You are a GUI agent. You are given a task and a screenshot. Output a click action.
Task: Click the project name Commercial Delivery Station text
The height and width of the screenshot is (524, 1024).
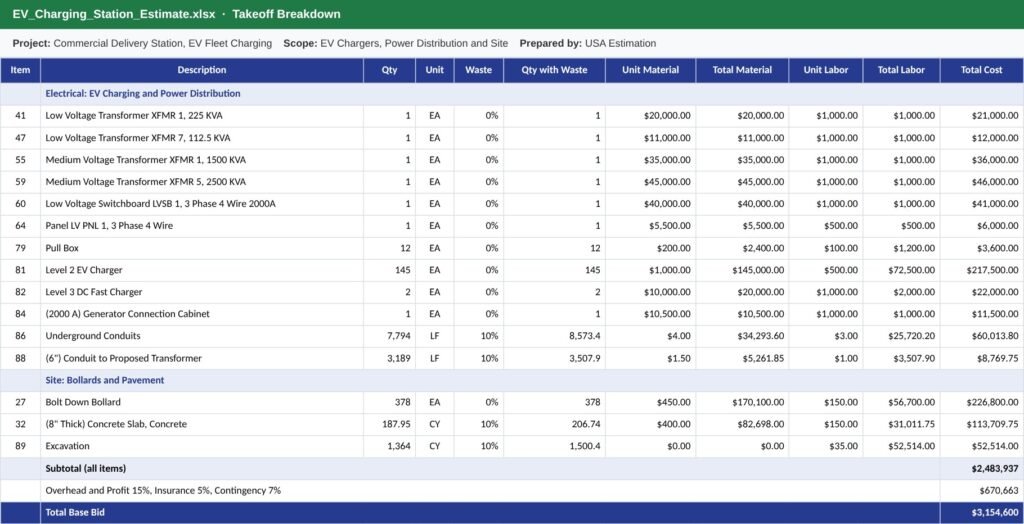pyautogui.click(x=163, y=43)
